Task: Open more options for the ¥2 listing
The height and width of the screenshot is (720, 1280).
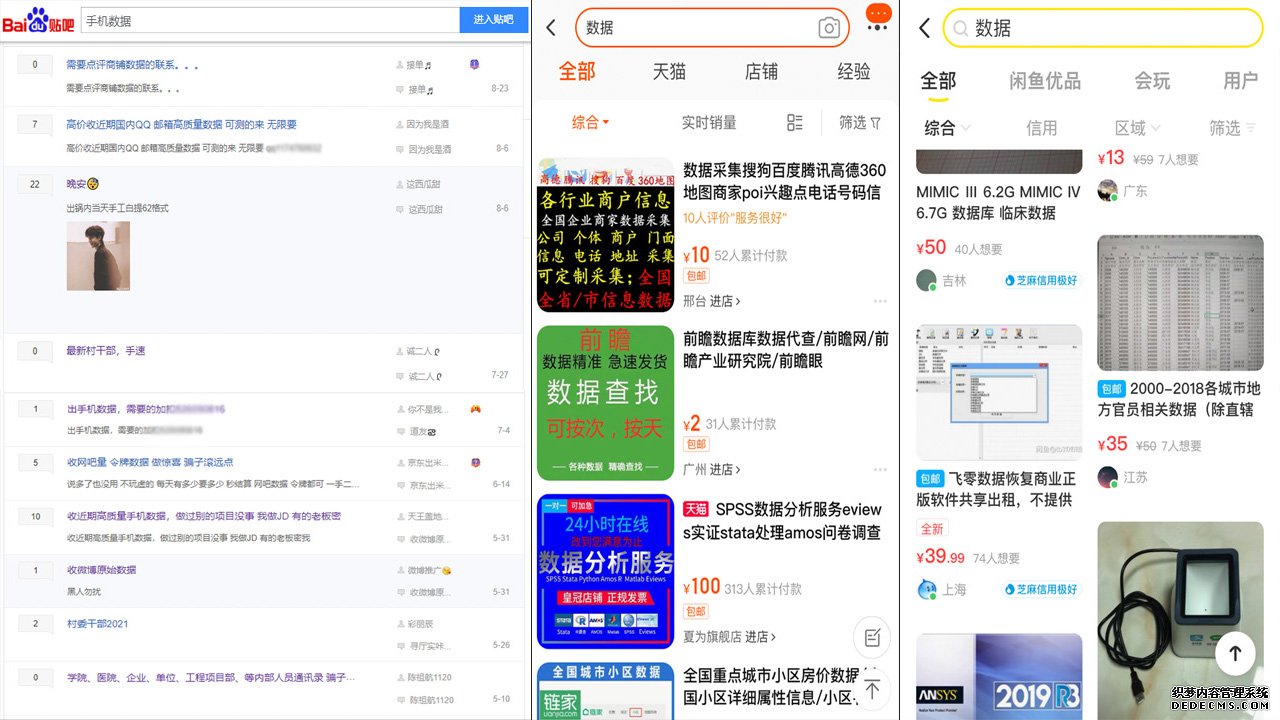Action: coord(880,469)
